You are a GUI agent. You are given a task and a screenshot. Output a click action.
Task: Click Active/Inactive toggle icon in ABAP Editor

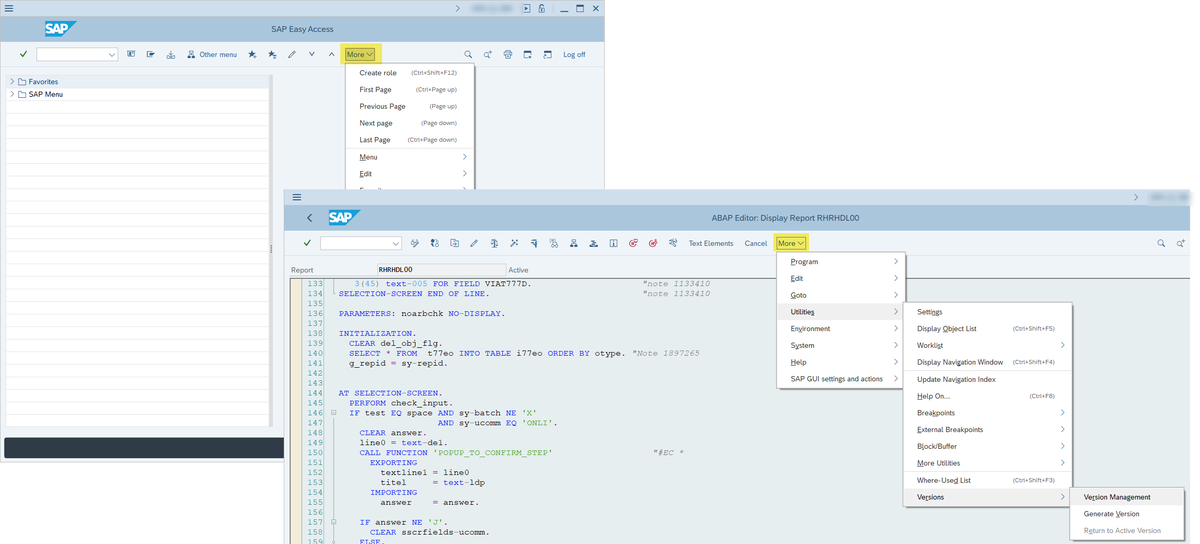(435, 243)
